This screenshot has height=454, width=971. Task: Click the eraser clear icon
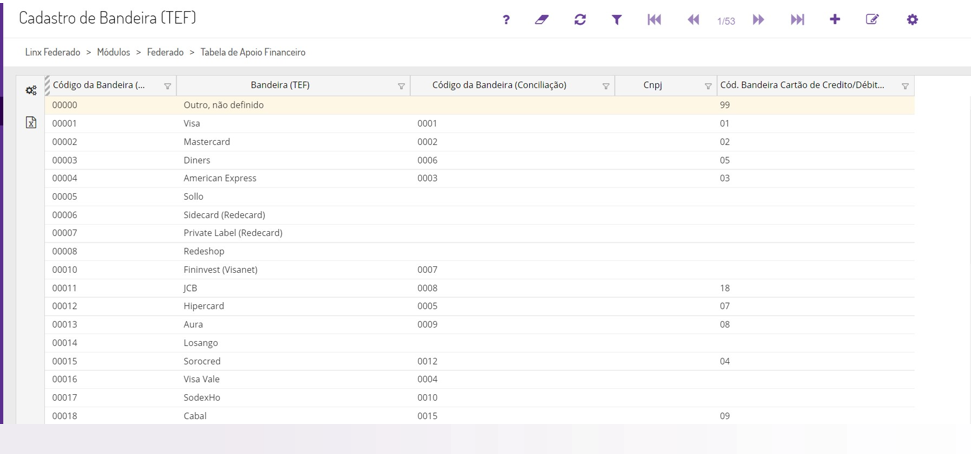coord(542,20)
